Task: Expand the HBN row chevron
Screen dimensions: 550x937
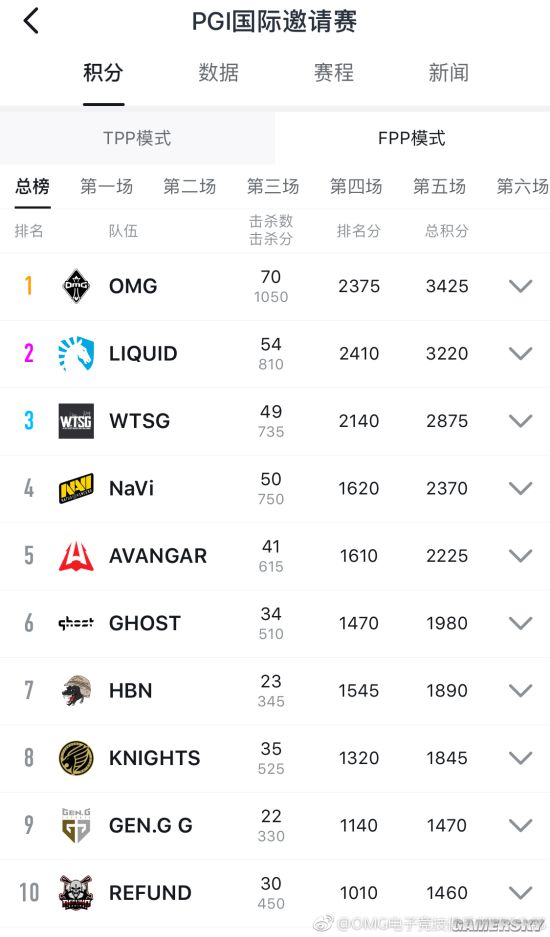Action: point(521,691)
